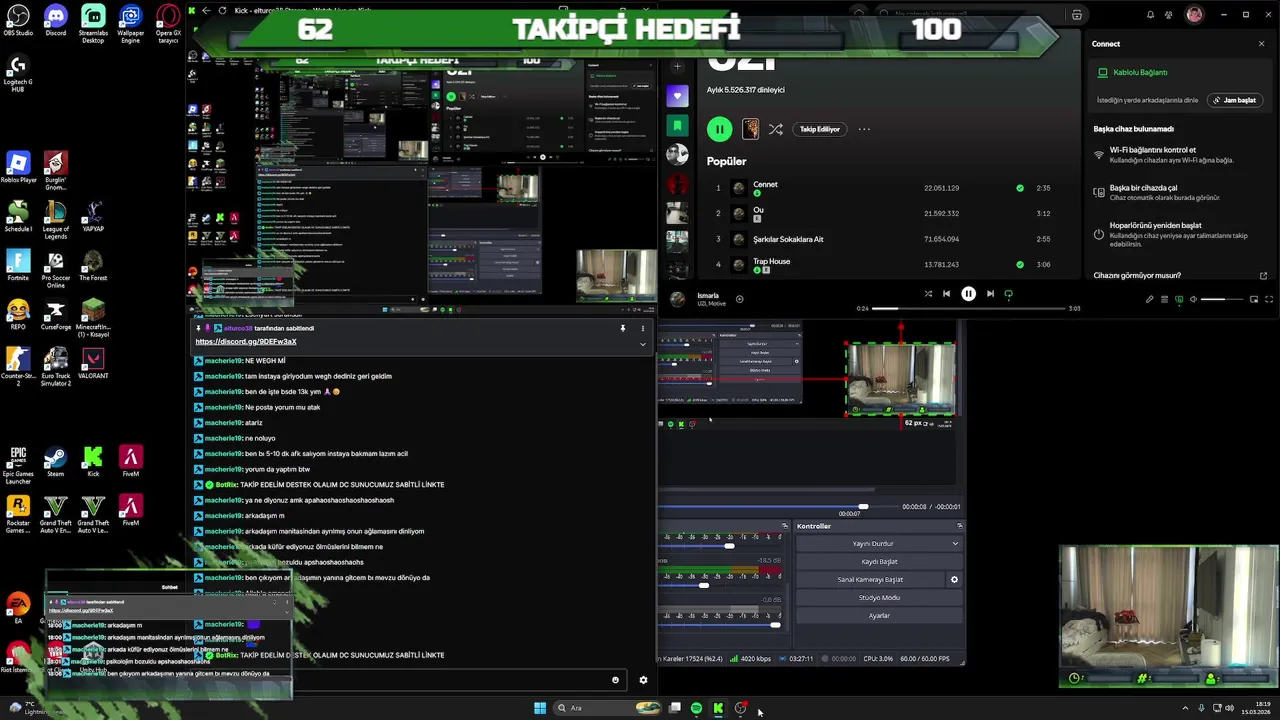
Task: Pop out the OBS audio mixer dock
Action: 785,526
